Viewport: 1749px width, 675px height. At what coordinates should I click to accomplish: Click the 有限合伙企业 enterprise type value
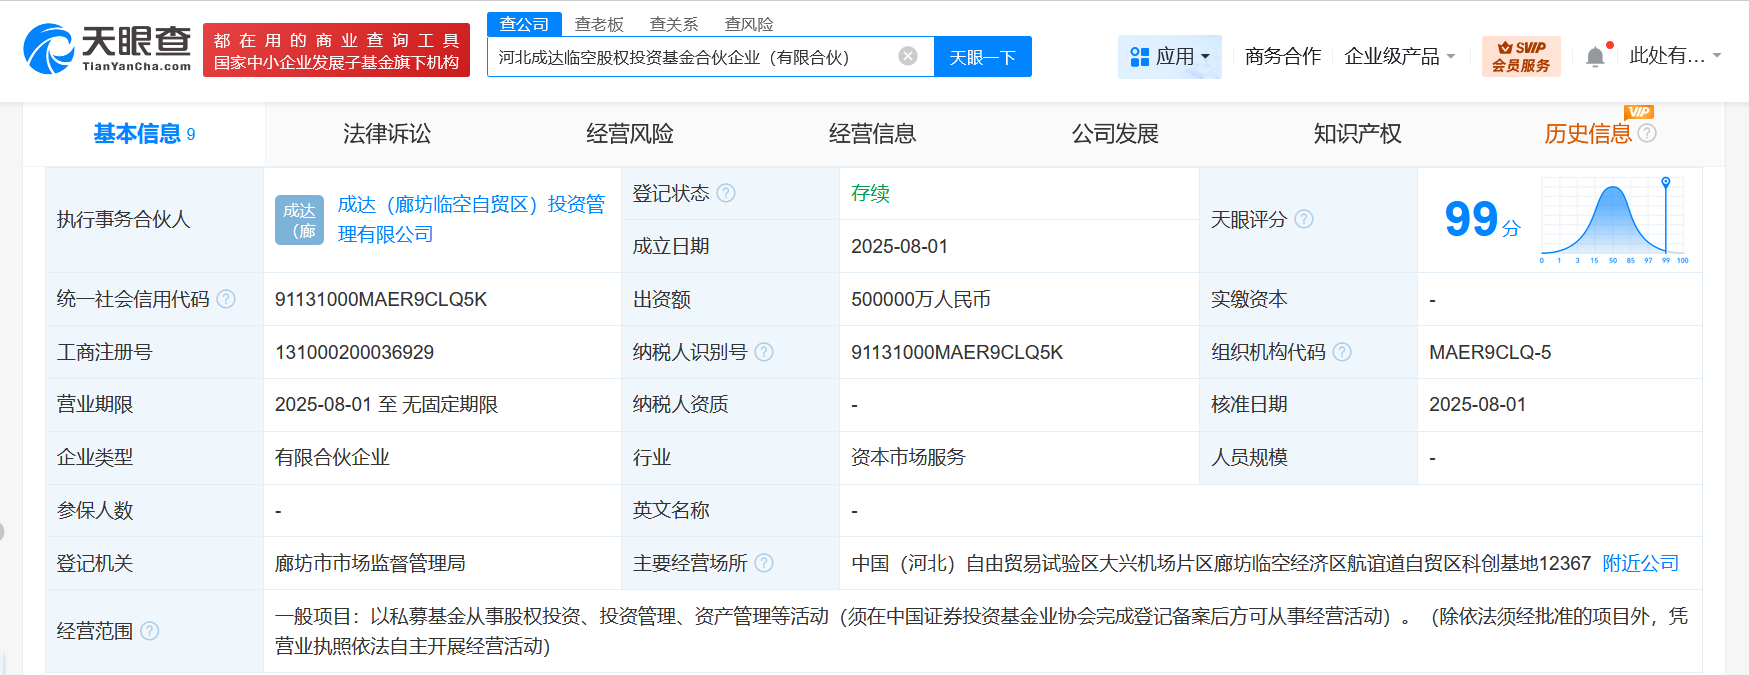332,457
